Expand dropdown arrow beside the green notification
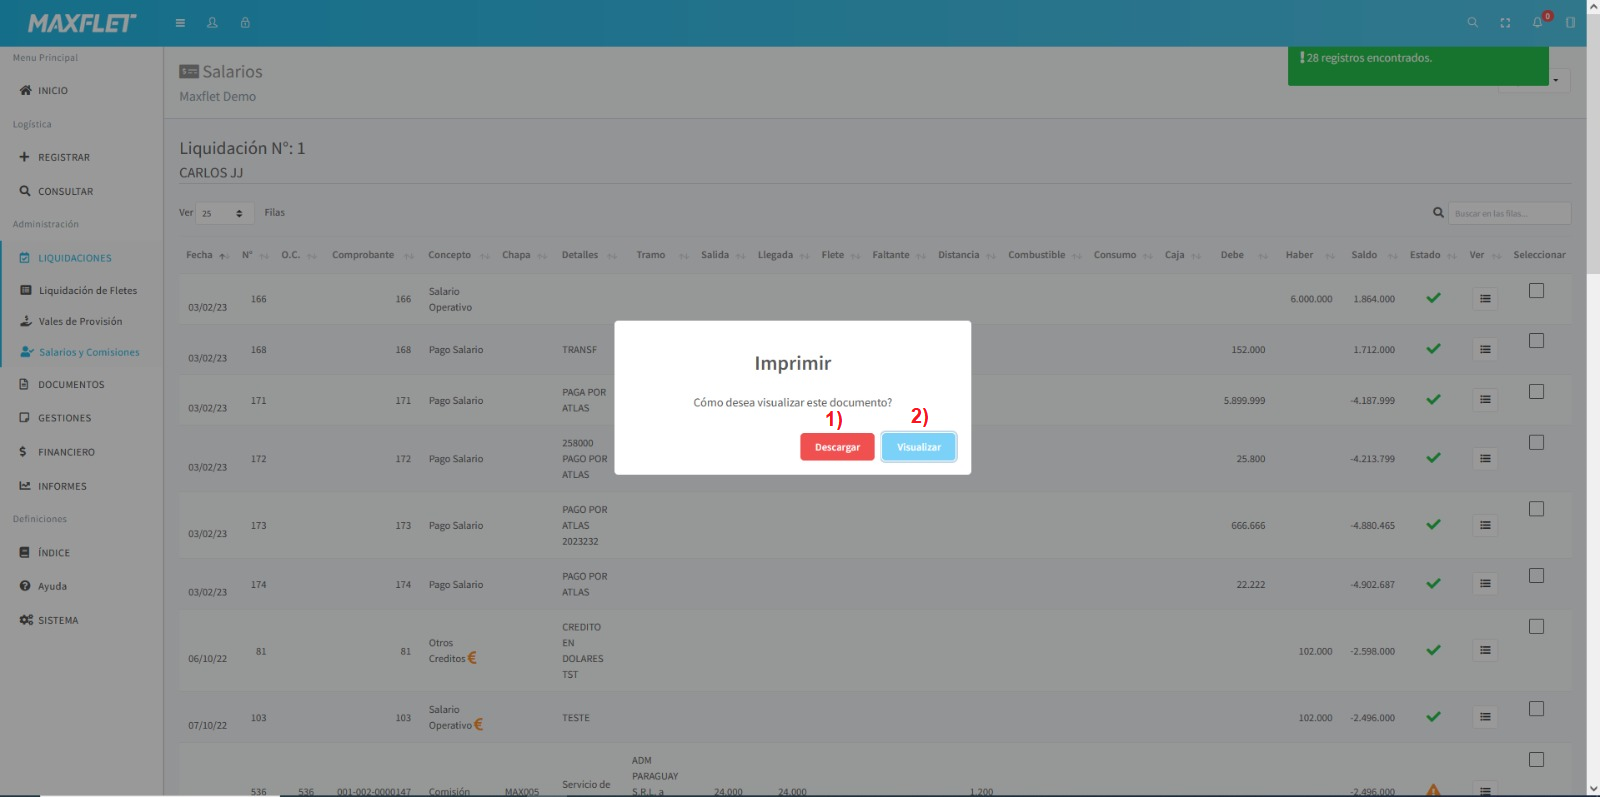This screenshot has width=1600, height=797. click(x=1556, y=80)
